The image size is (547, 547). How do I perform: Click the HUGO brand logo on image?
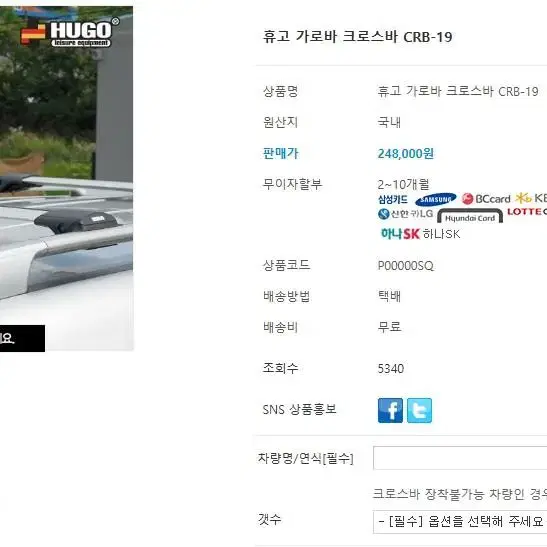pos(70,32)
